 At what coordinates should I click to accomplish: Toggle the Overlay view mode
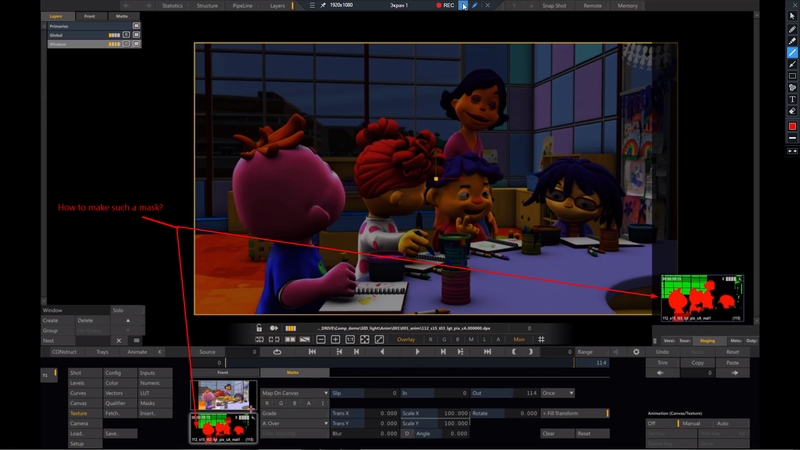[406, 340]
